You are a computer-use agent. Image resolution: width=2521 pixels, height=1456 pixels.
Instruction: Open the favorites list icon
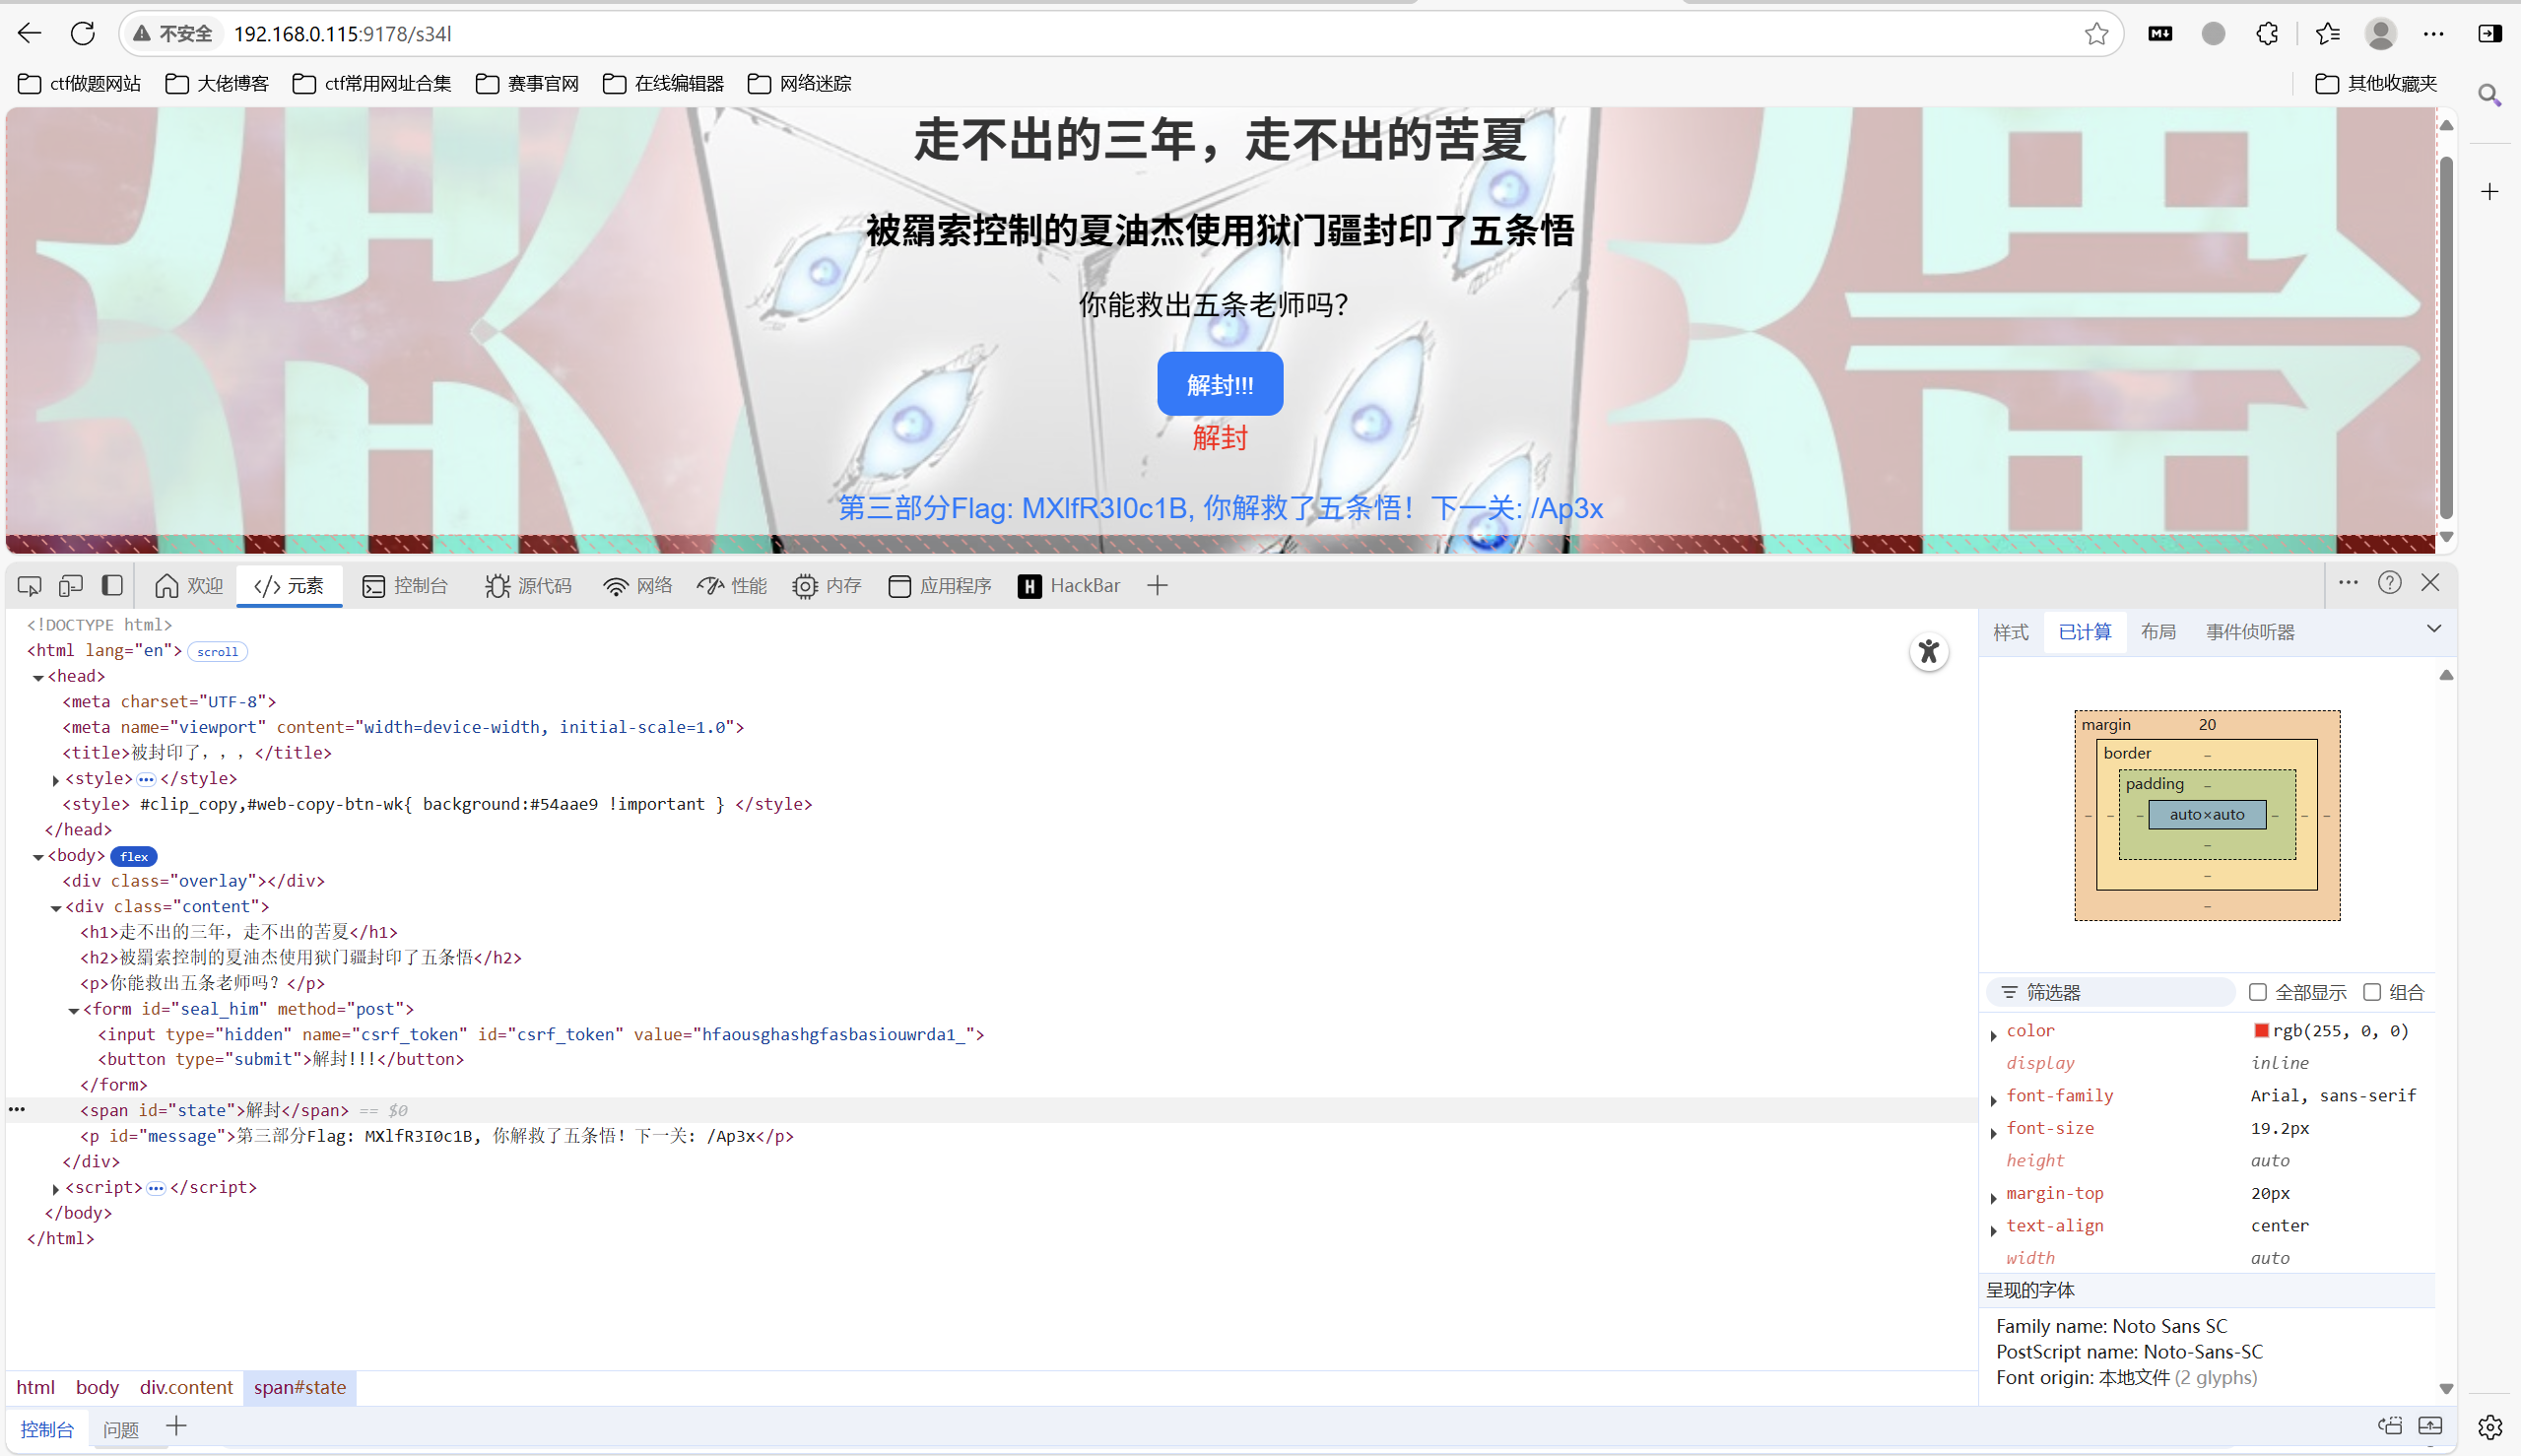[x=2327, y=34]
